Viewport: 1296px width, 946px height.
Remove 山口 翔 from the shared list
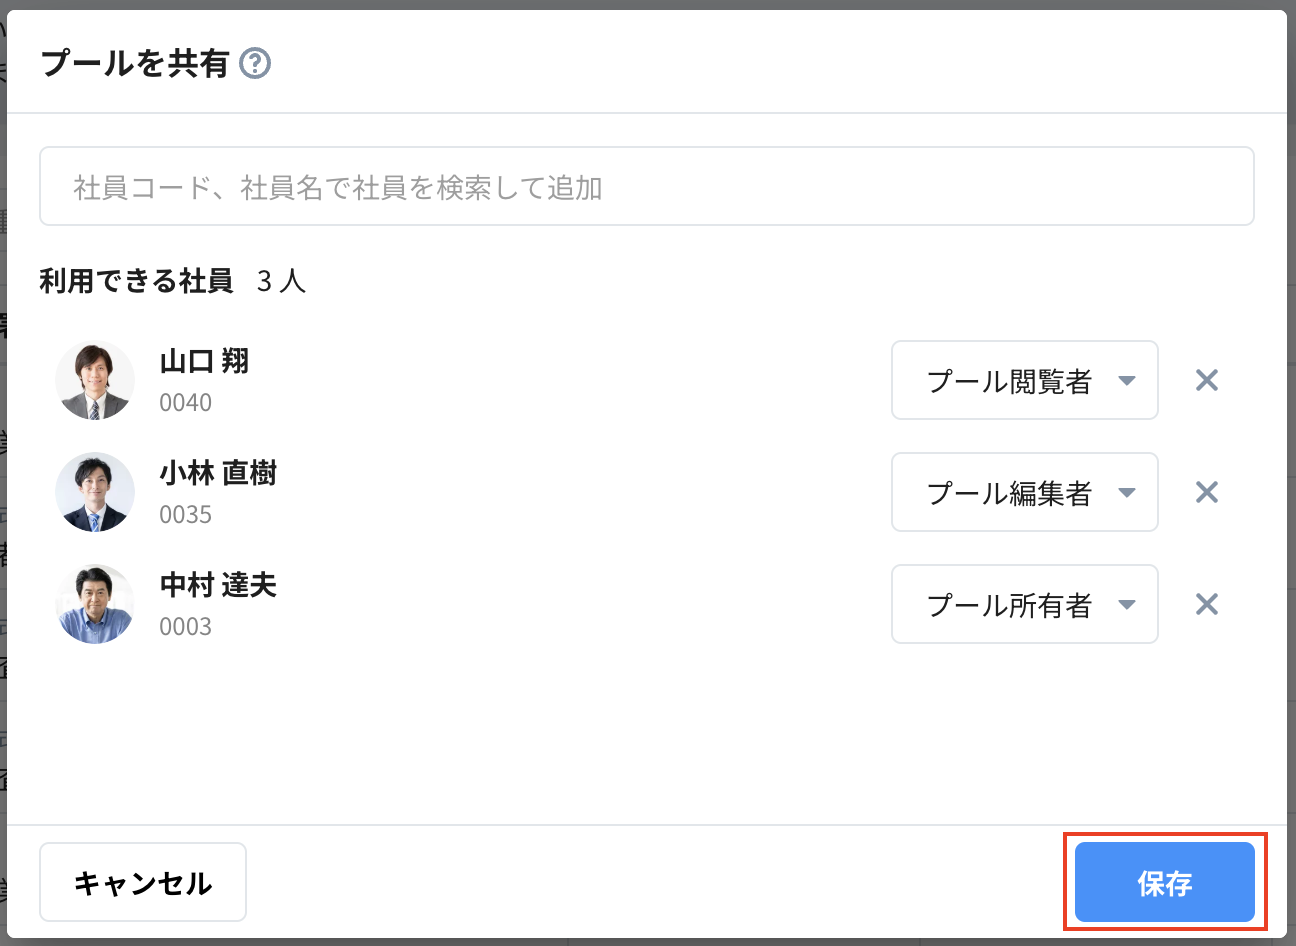click(x=1207, y=380)
